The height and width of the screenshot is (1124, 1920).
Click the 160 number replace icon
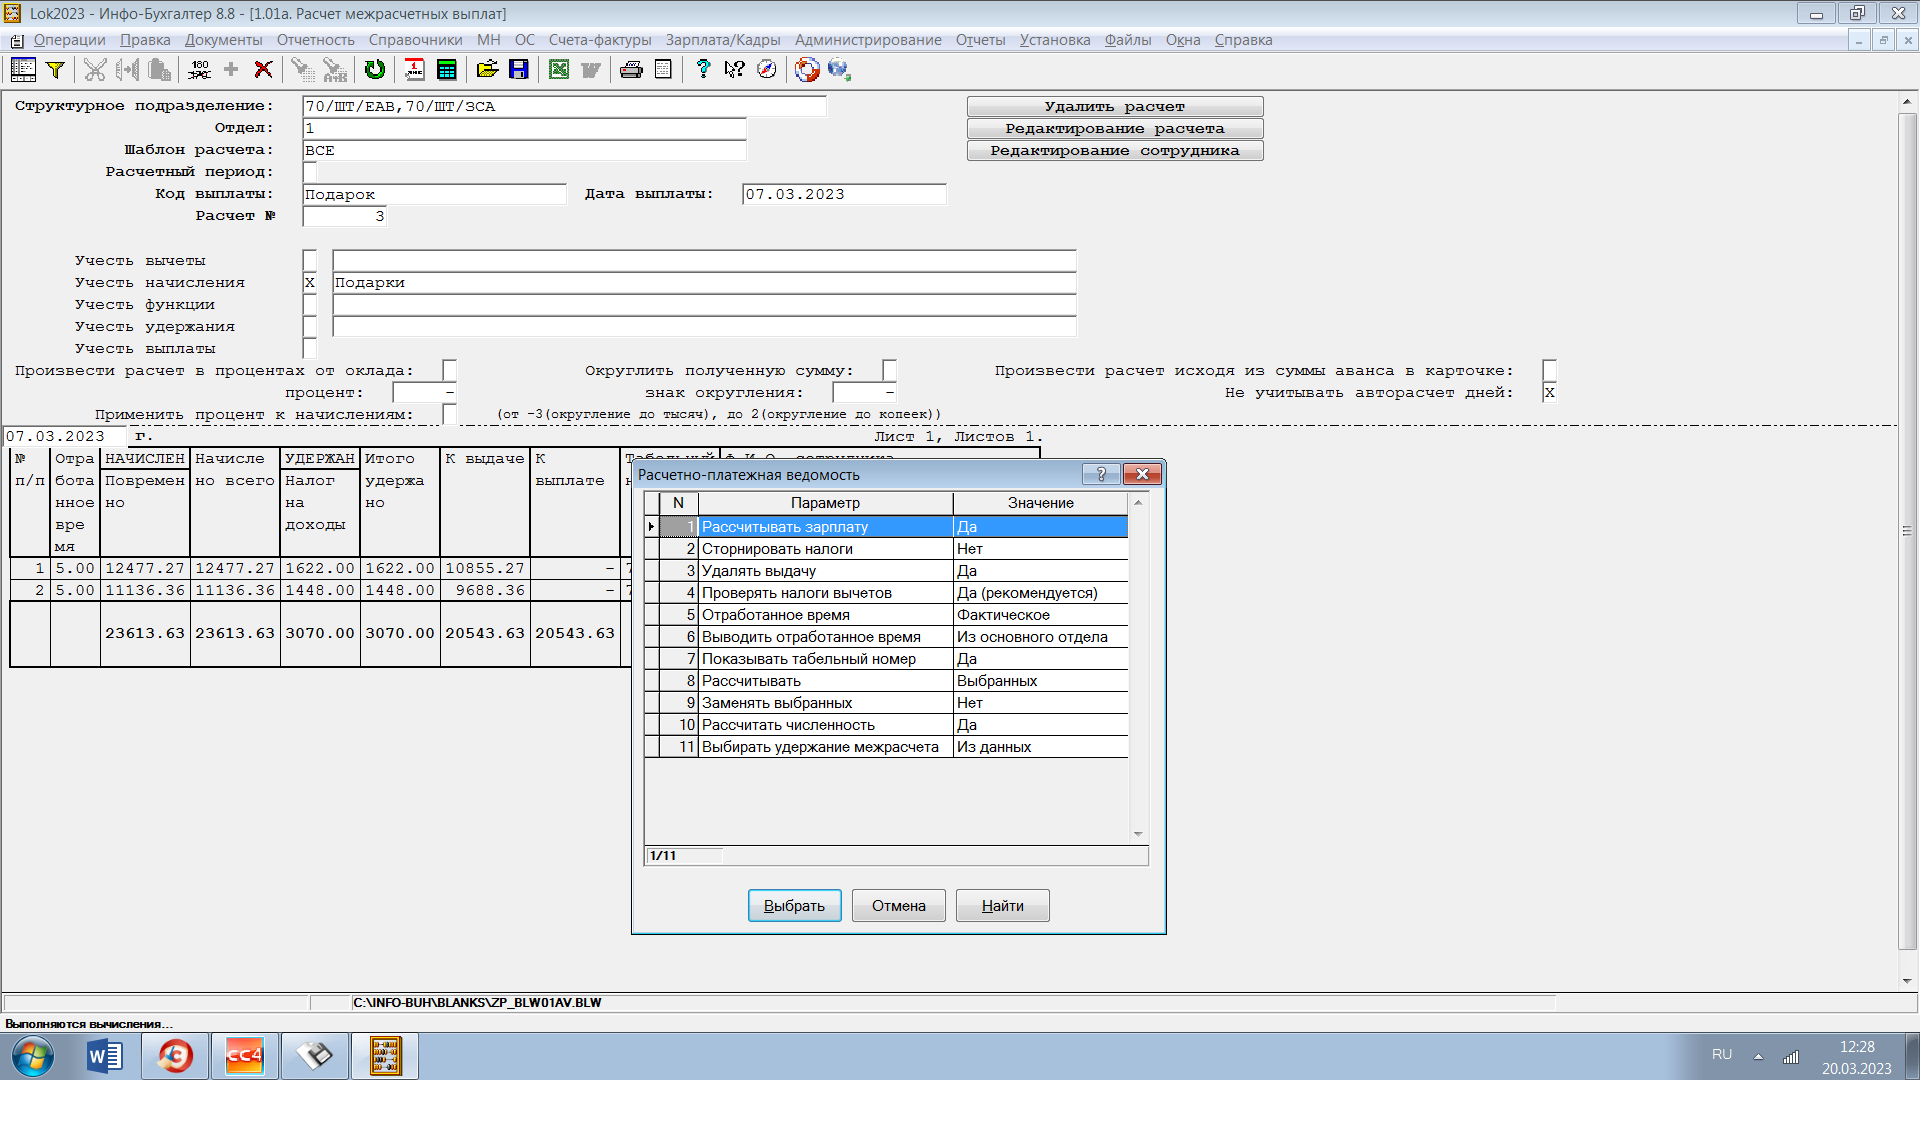pyautogui.click(x=199, y=69)
